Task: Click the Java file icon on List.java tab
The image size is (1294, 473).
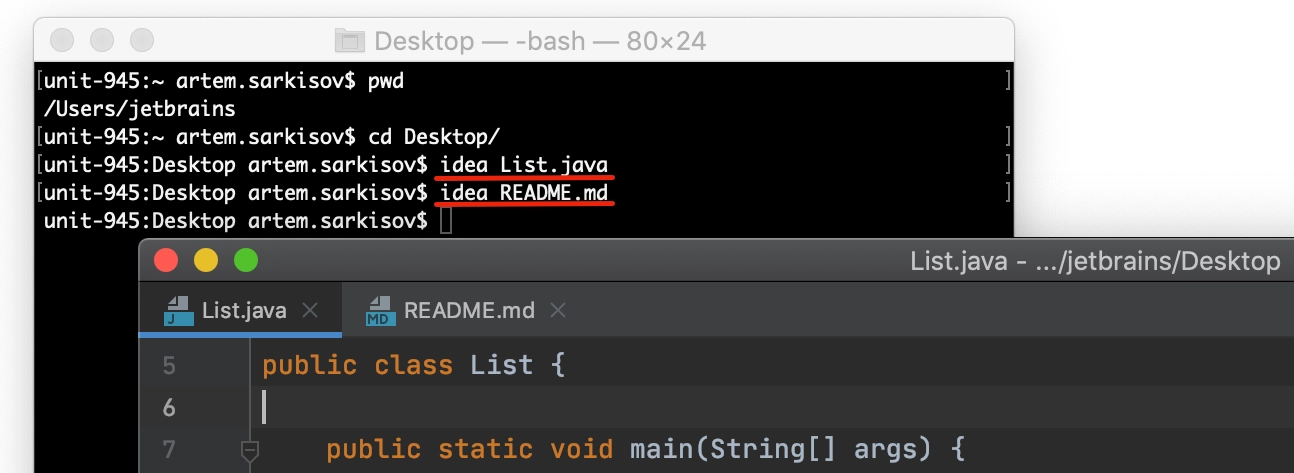Action: tap(178, 311)
